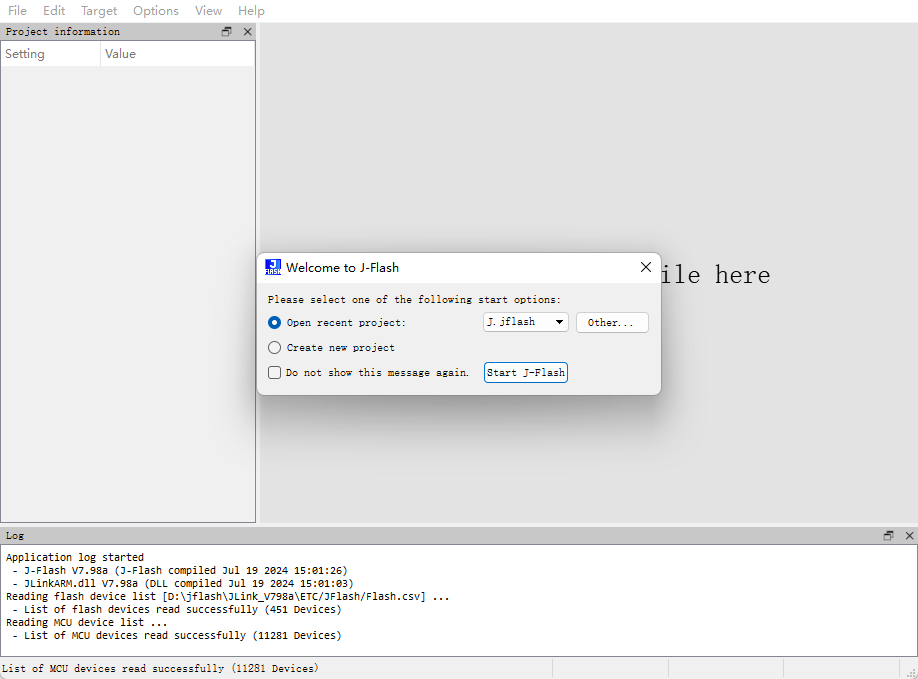Click the 'Reading flash device list' log line
The image size is (918, 679).
pos(228,596)
